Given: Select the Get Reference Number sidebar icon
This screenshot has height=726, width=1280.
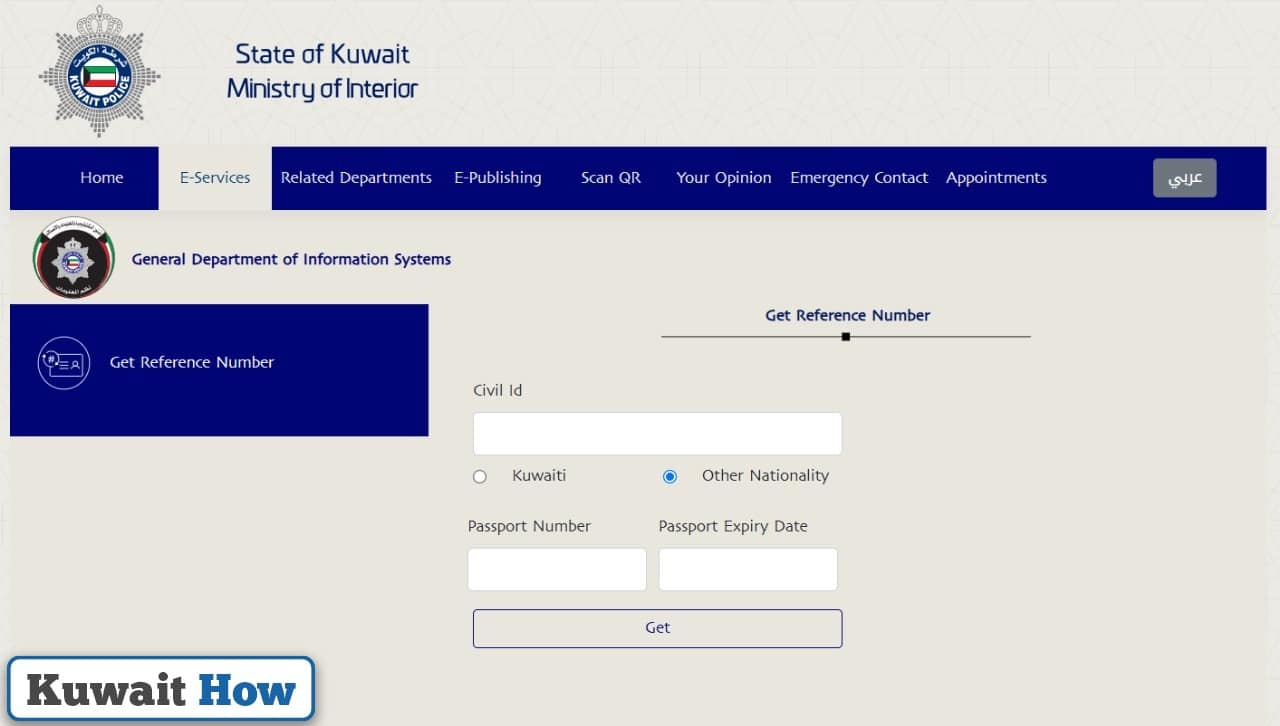Looking at the screenshot, I should click(x=63, y=362).
